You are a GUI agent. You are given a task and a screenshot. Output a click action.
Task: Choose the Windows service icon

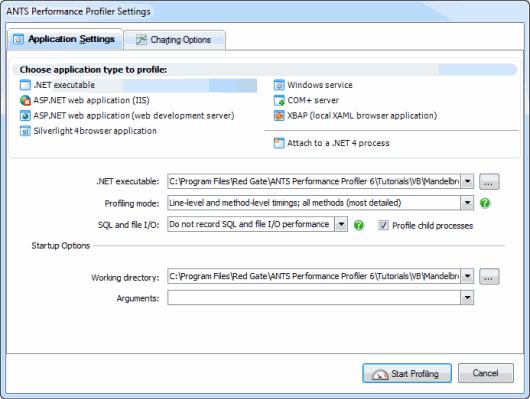coord(279,85)
